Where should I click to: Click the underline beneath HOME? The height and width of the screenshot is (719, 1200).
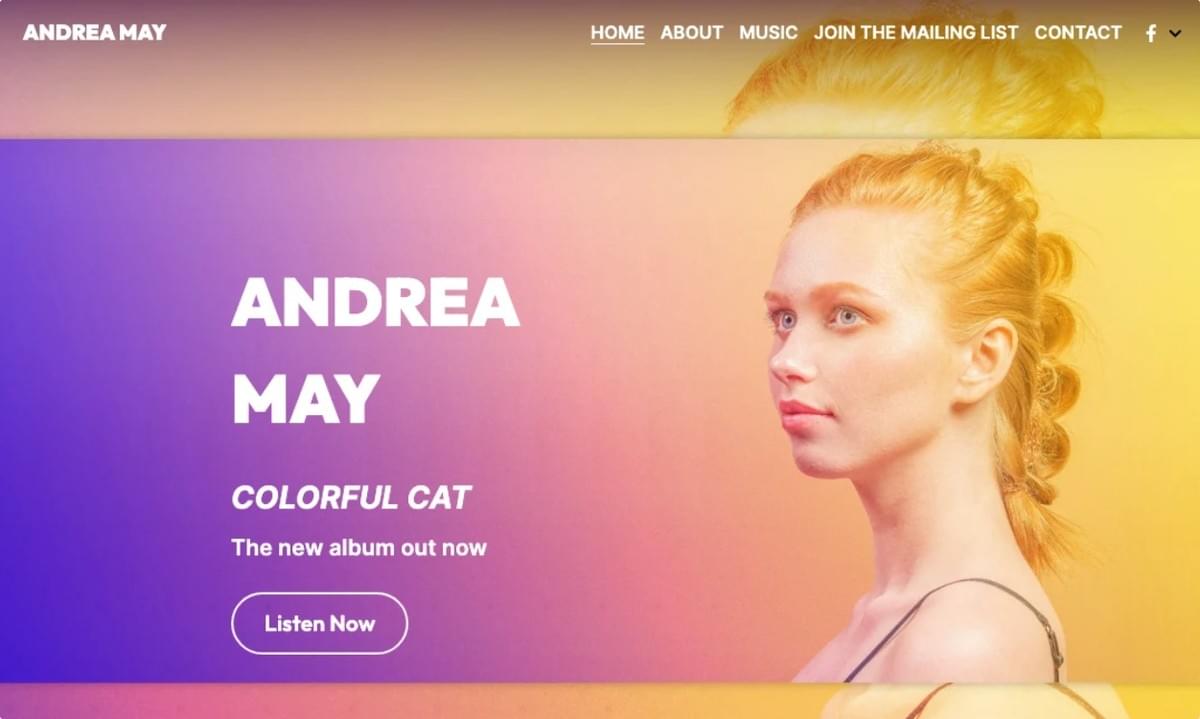tap(617, 44)
